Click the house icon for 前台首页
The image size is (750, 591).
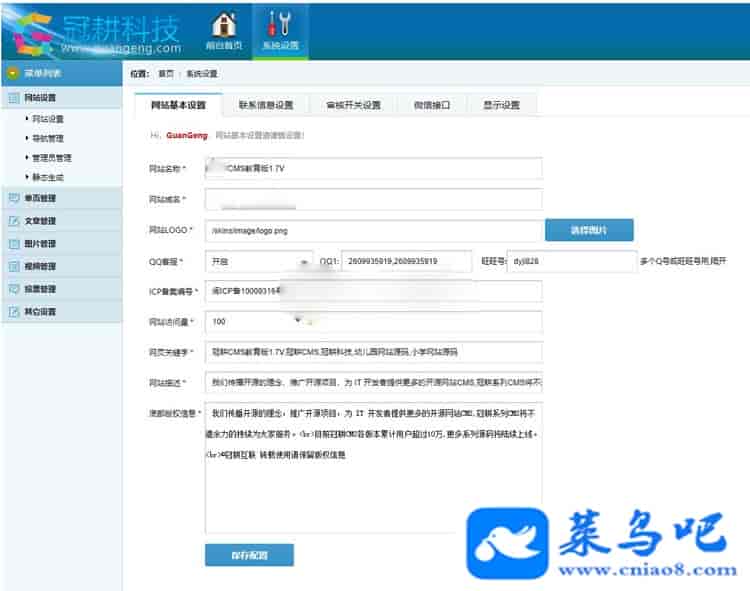coord(223,24)
